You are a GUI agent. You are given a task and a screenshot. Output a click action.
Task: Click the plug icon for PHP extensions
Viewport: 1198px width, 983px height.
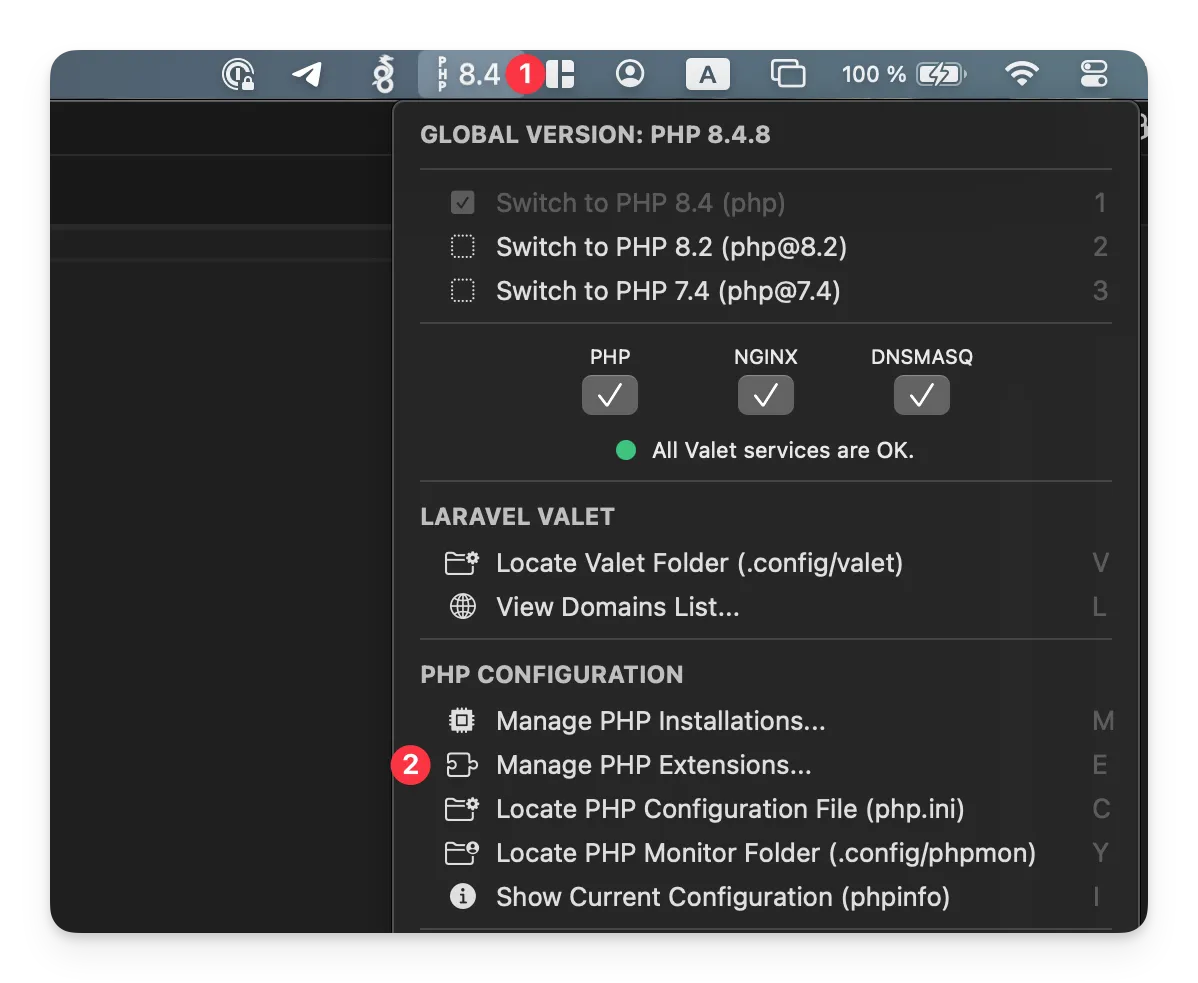462,765
